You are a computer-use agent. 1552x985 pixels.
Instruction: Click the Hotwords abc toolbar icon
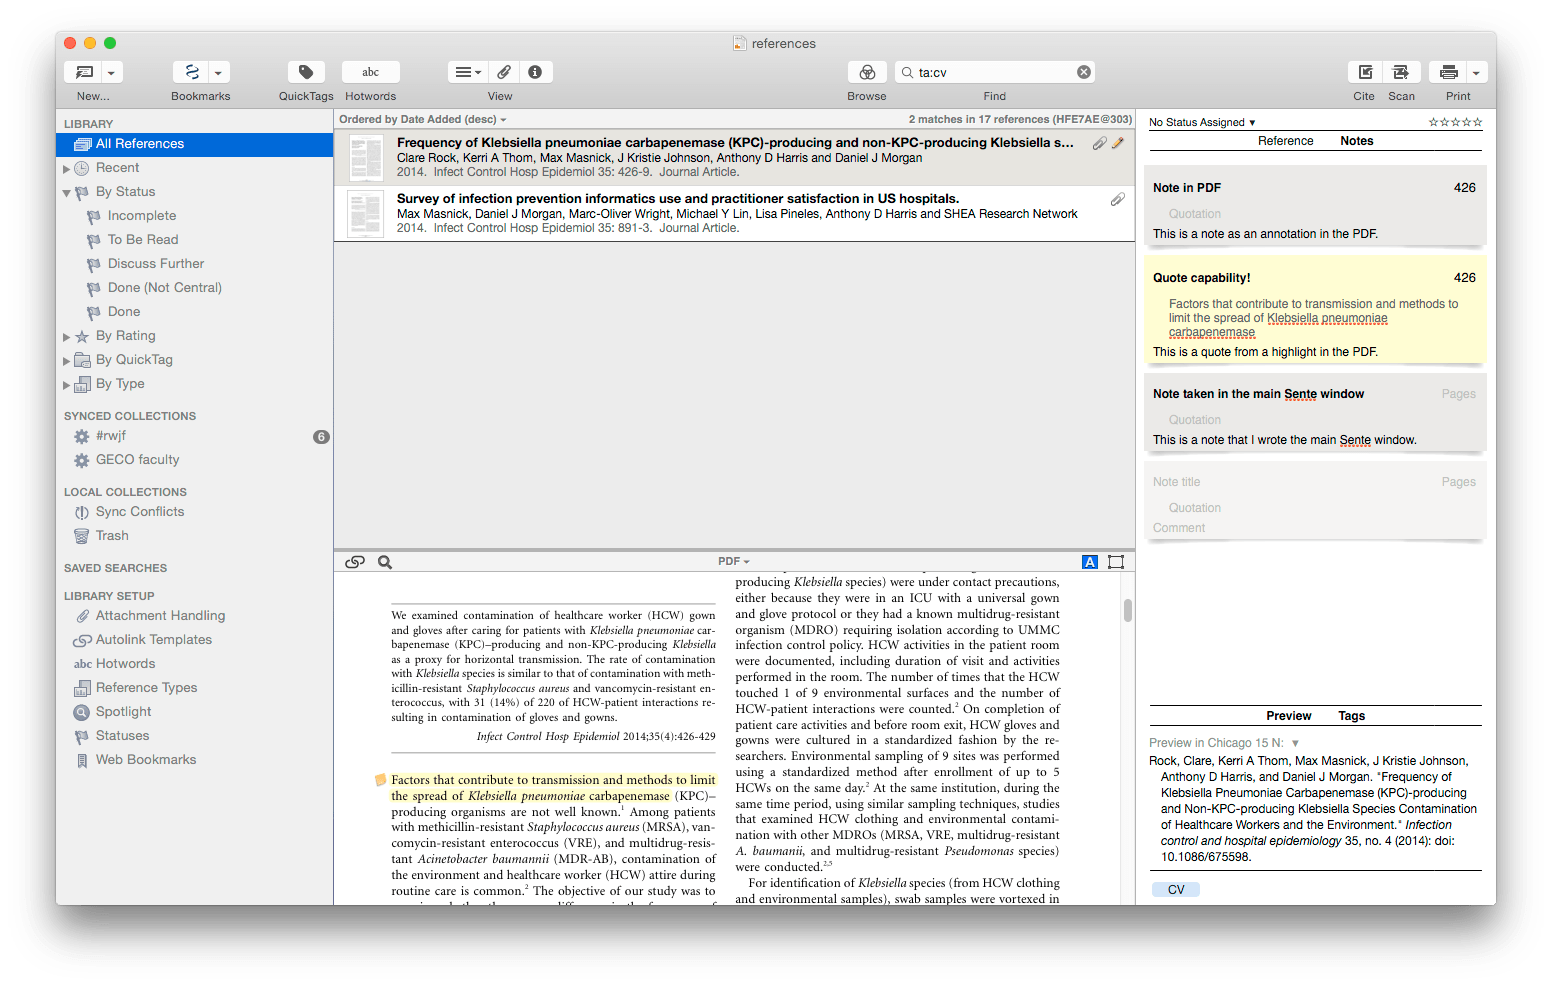pos(370,71)
